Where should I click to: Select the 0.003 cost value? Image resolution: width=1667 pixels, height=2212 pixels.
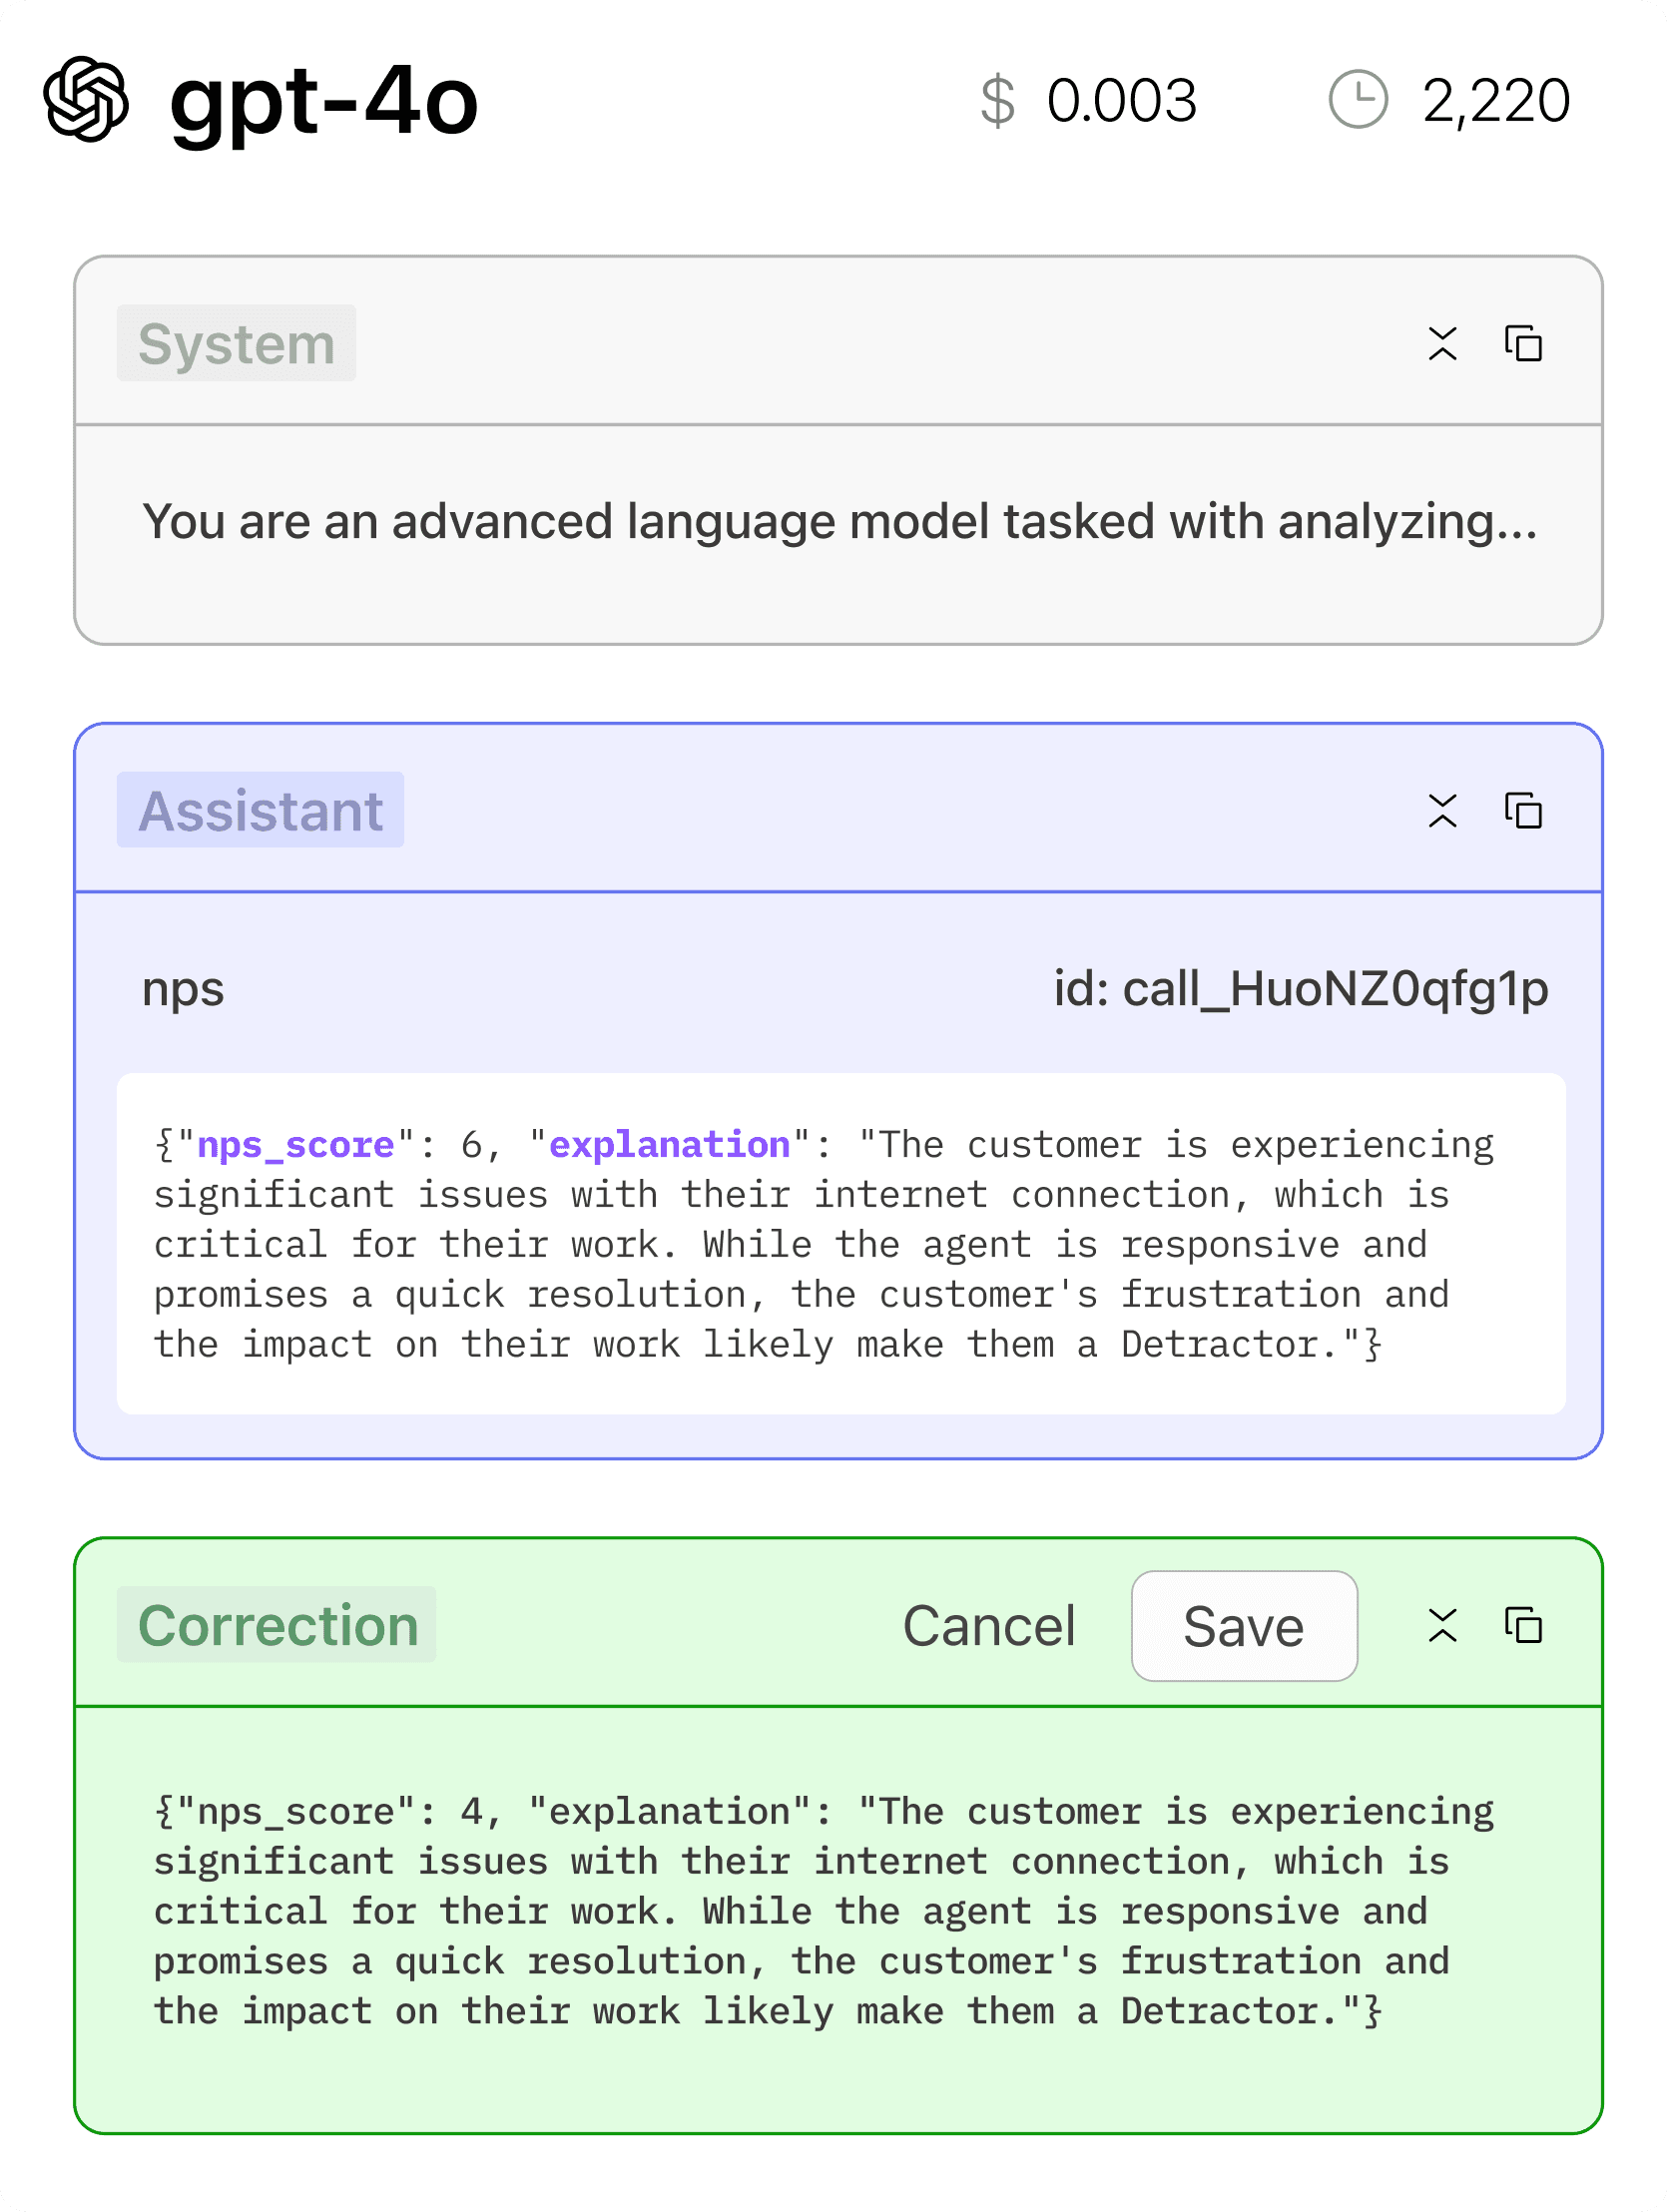coord(1121,100)
